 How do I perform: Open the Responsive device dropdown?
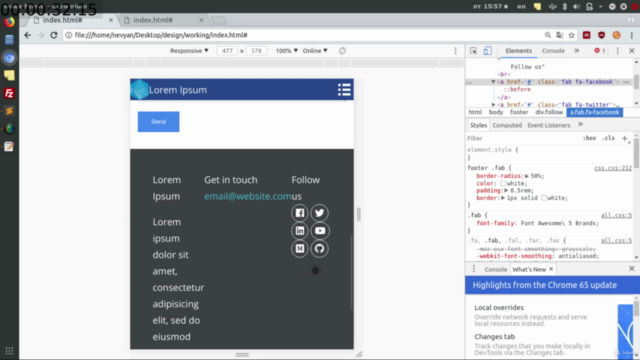coord(189,51)
